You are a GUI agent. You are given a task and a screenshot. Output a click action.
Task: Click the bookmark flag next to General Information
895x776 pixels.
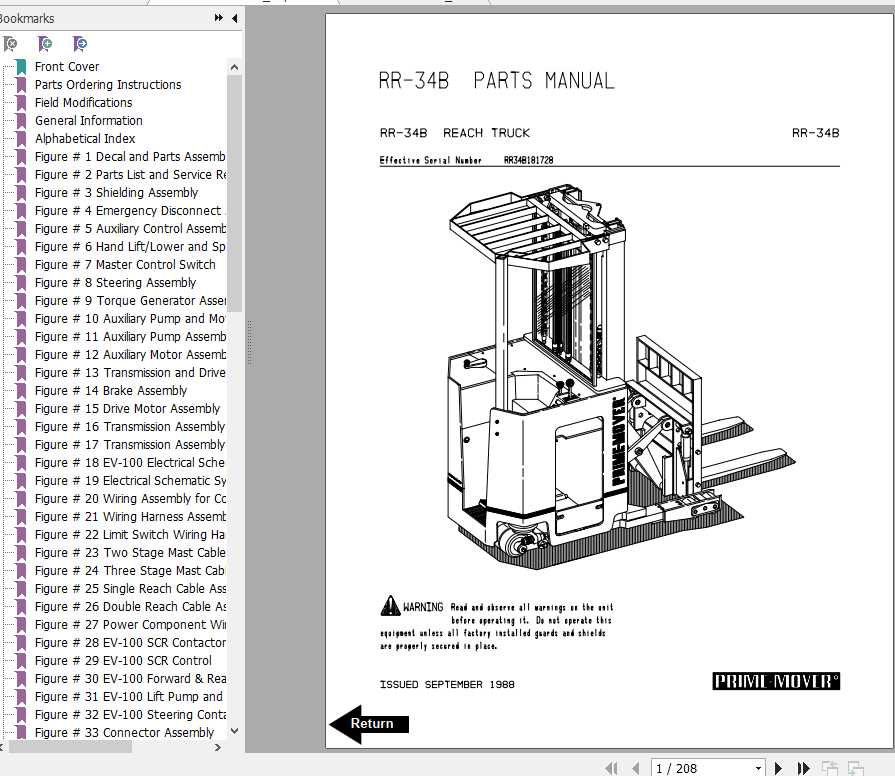click(x=21, y=120)
